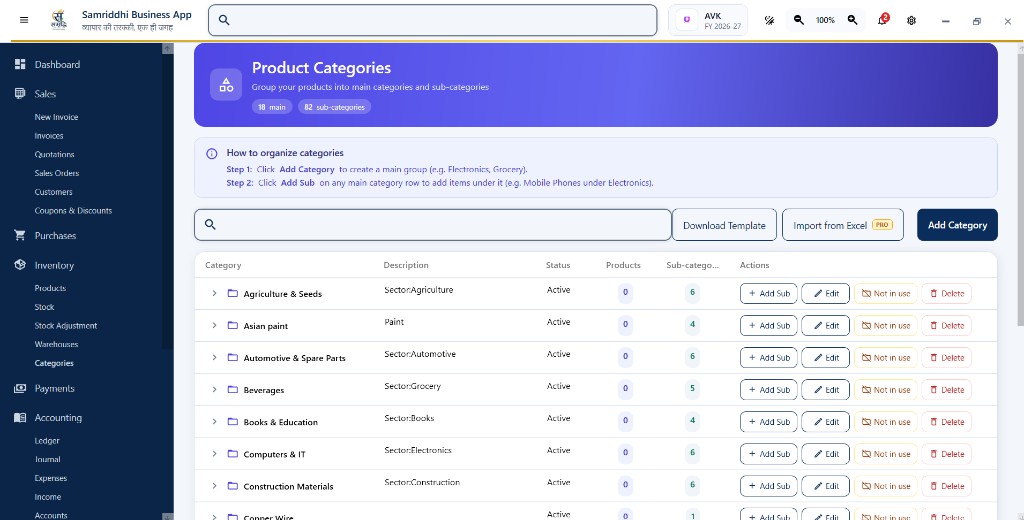Click folder icon for Asian paint
Viewport: 1024px width, 520px height.
(232, 325)
